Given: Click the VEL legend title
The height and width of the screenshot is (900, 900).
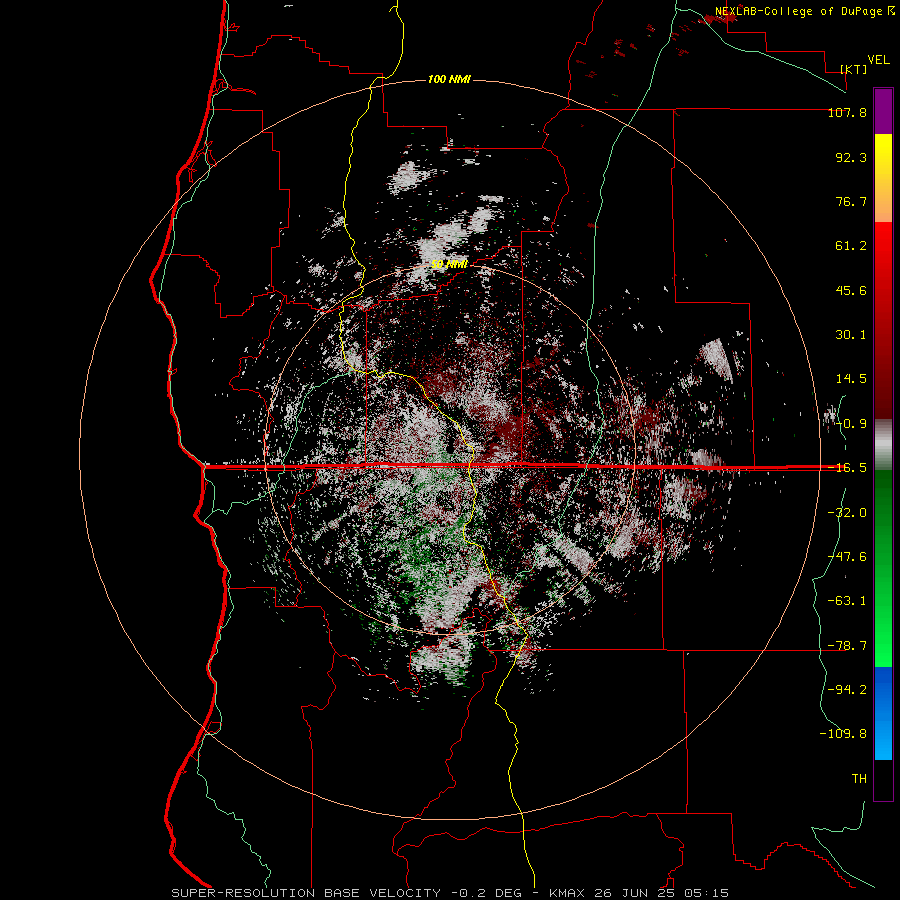Looking at the screenshot, I should (878, 59).
